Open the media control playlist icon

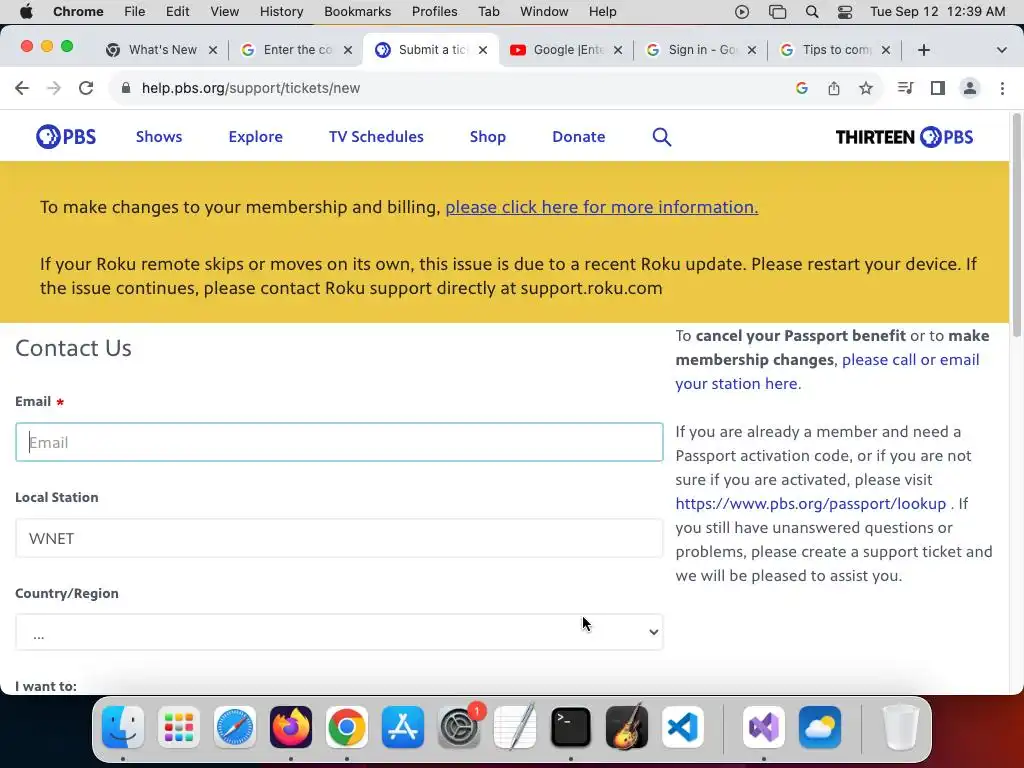905,88
